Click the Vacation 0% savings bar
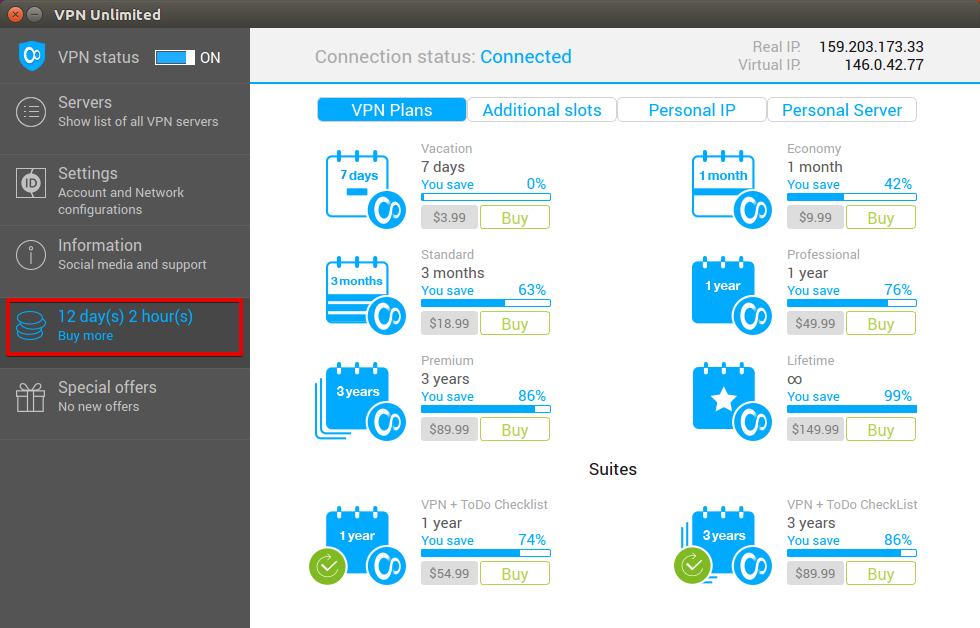Viewport: 980px width, 628px height. (x=486, y=197)
